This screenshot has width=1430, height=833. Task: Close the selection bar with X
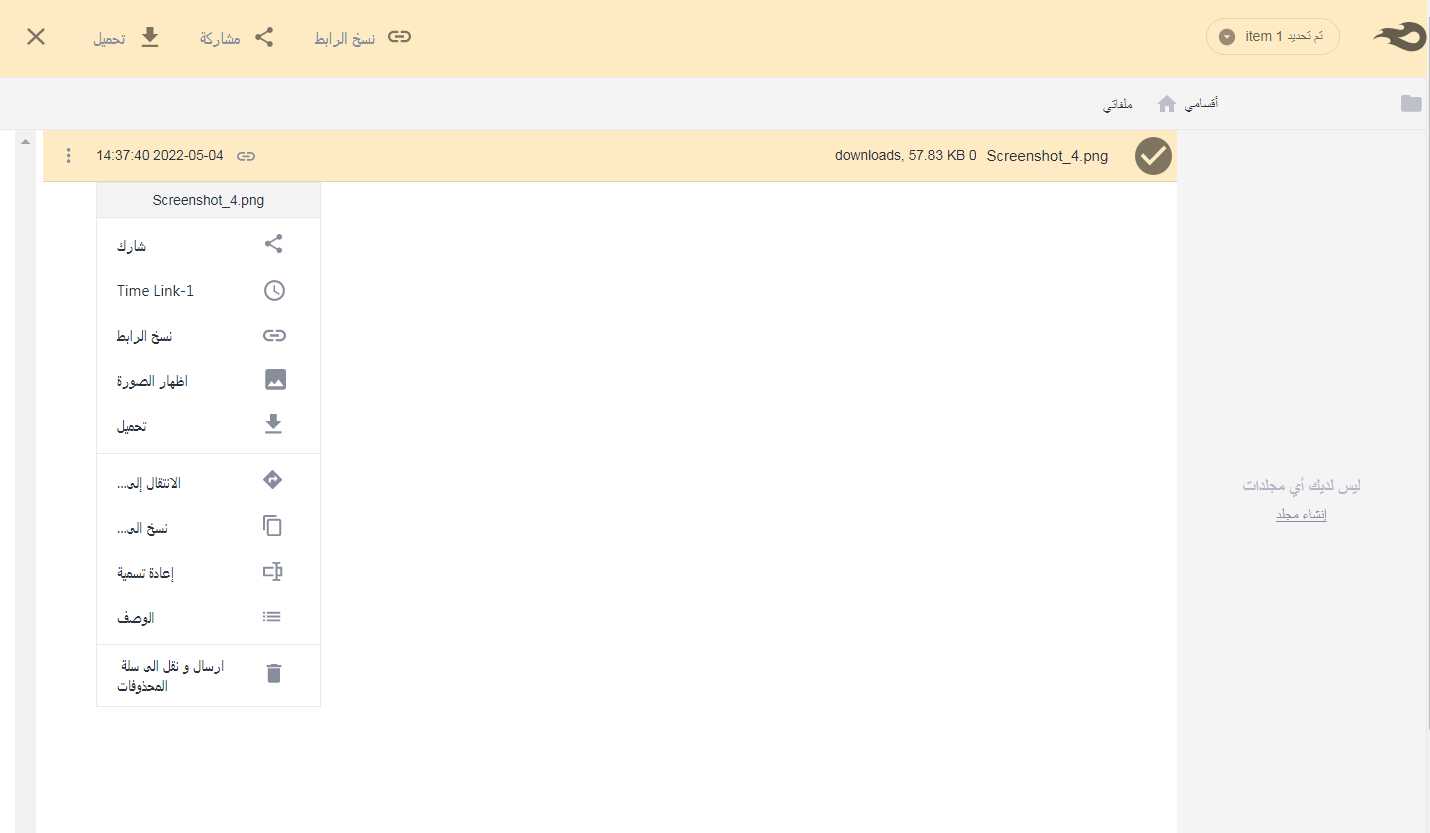coord(36,37)
